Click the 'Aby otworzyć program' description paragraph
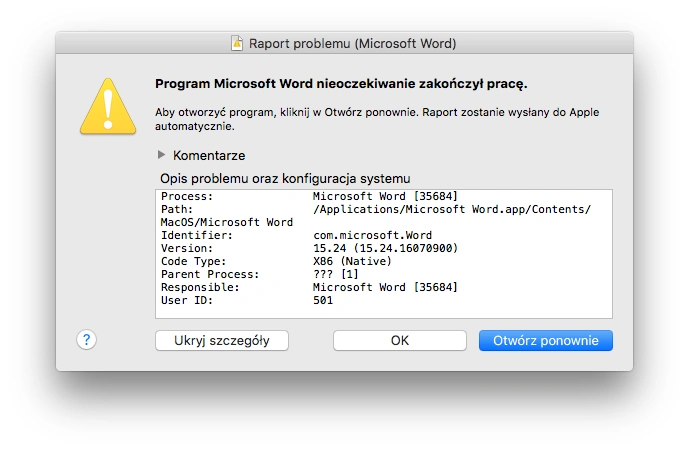Viewport: 689px width, 451px height. click(x=377, y=119)
